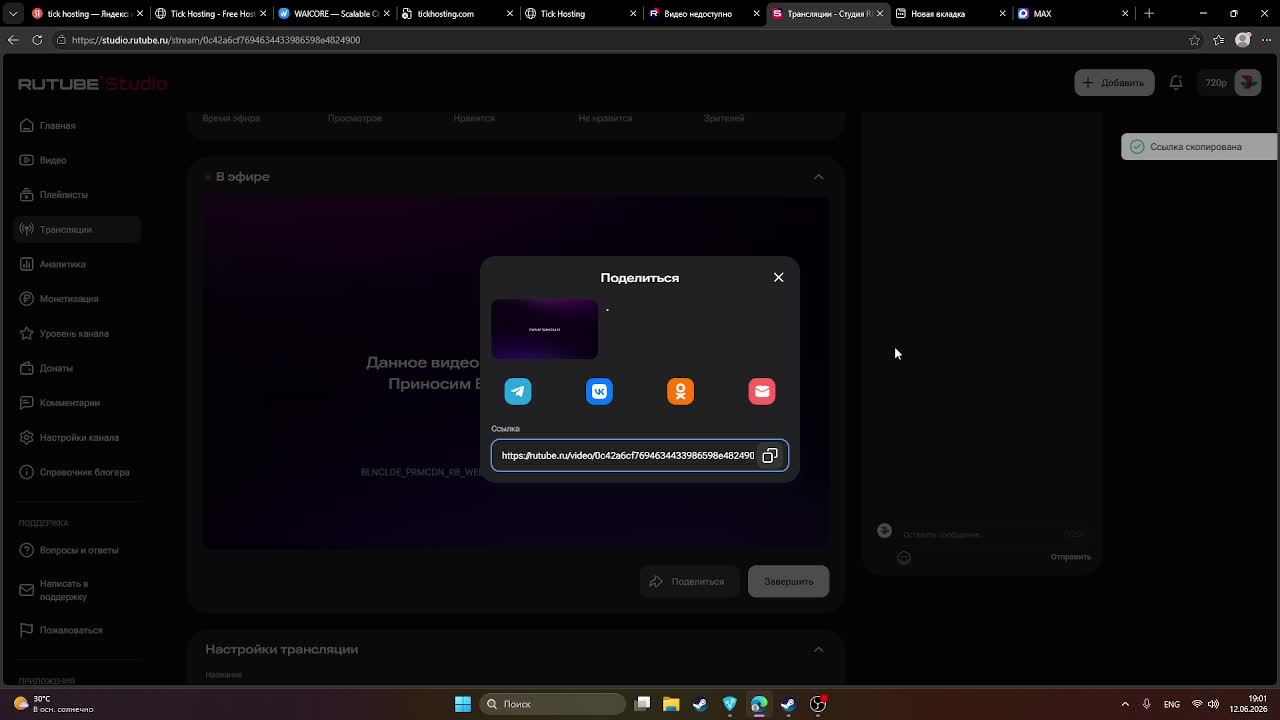Copy the share link with copy icon
The height and width of the screenshot is (720, 1280).
pyautogui.click(x=770, y=456)
